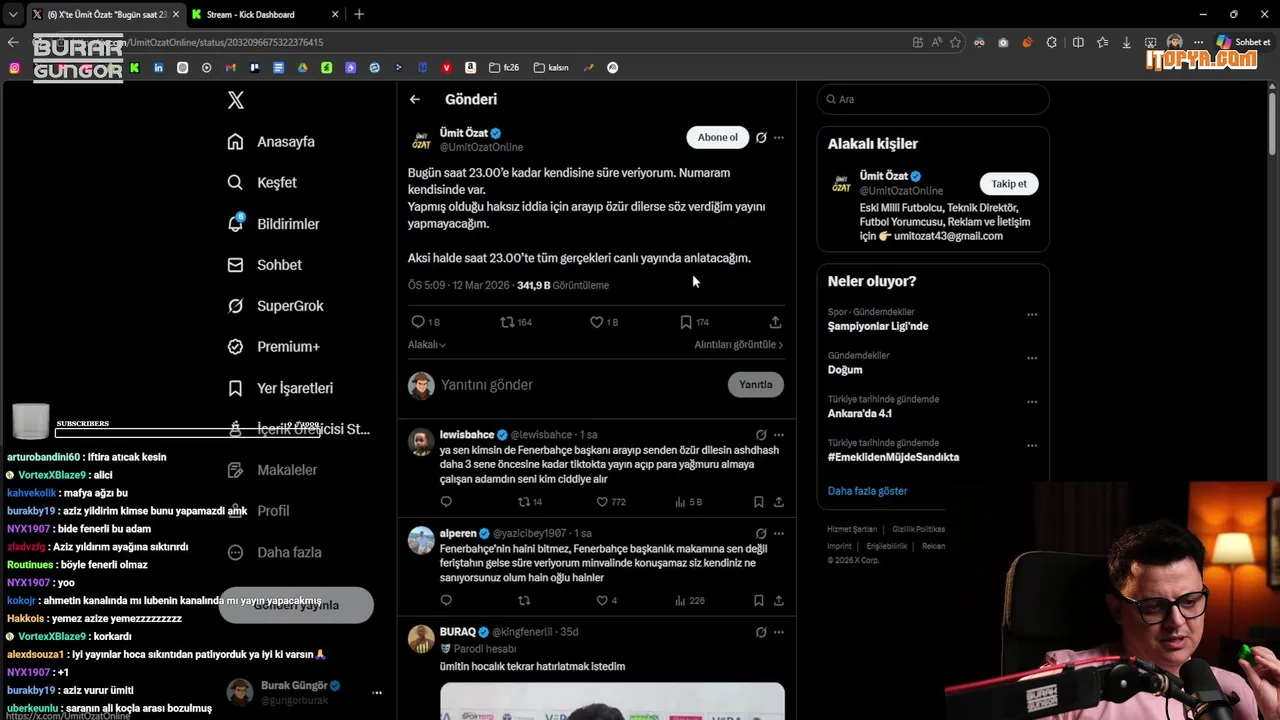Viewport: 1280px width, 720px height.
Task: Click the Grok icon on BURAQ's reply
Action: 761,632
